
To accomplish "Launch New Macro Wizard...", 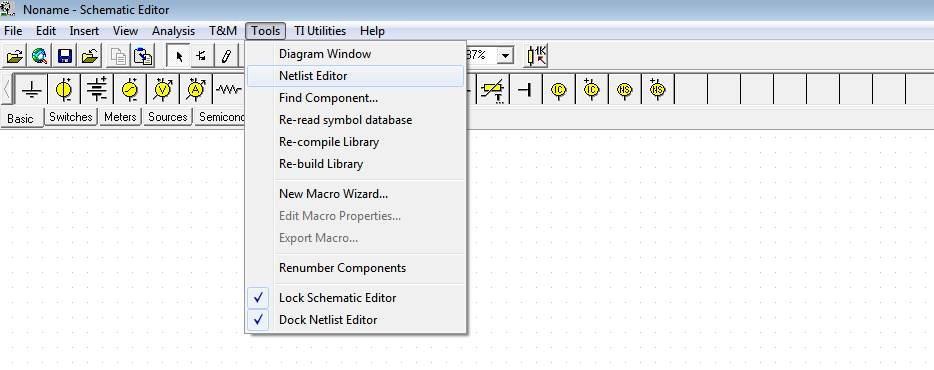I will [x=356, y=194].
